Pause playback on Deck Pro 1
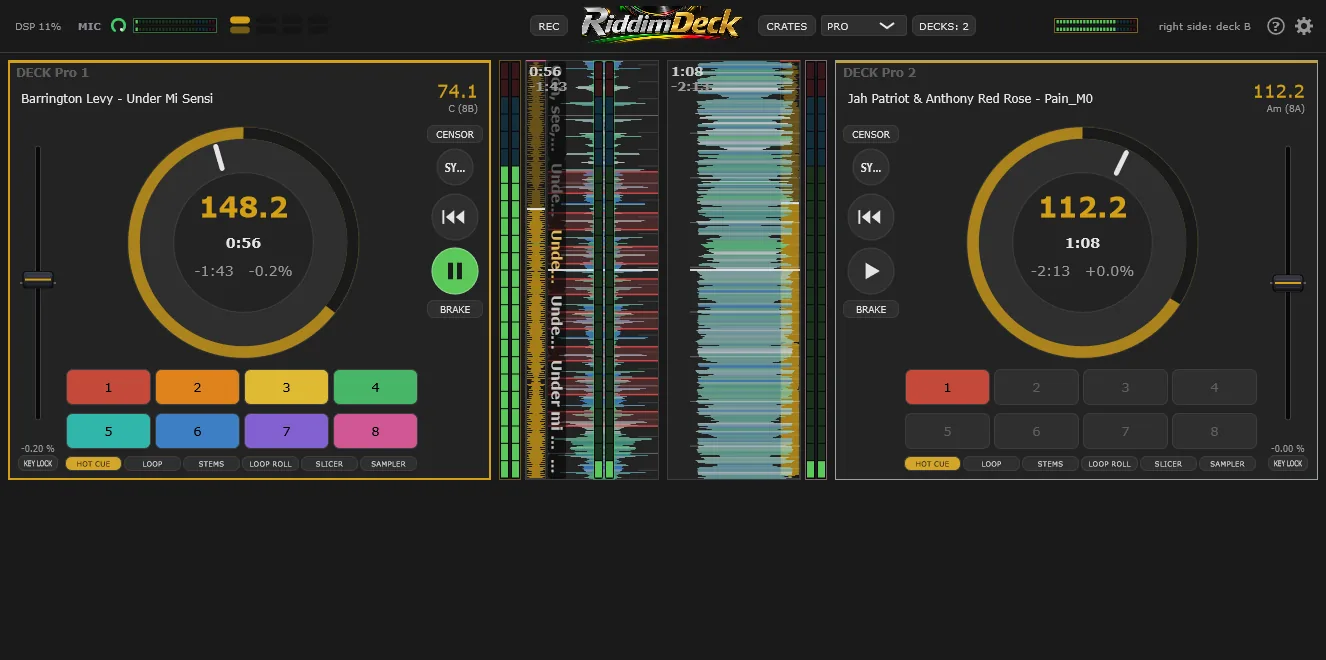1326x660 pixels. (455, 271)
